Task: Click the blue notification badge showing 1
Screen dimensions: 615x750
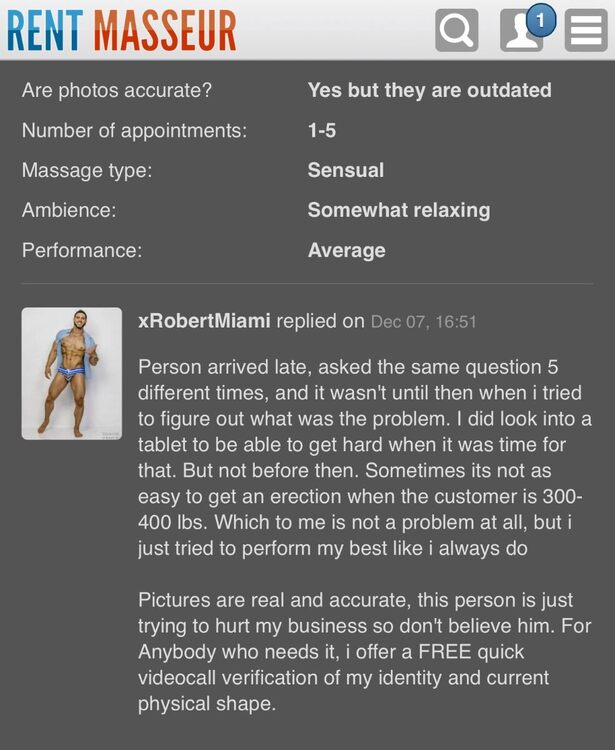Action: pos(540,19)
